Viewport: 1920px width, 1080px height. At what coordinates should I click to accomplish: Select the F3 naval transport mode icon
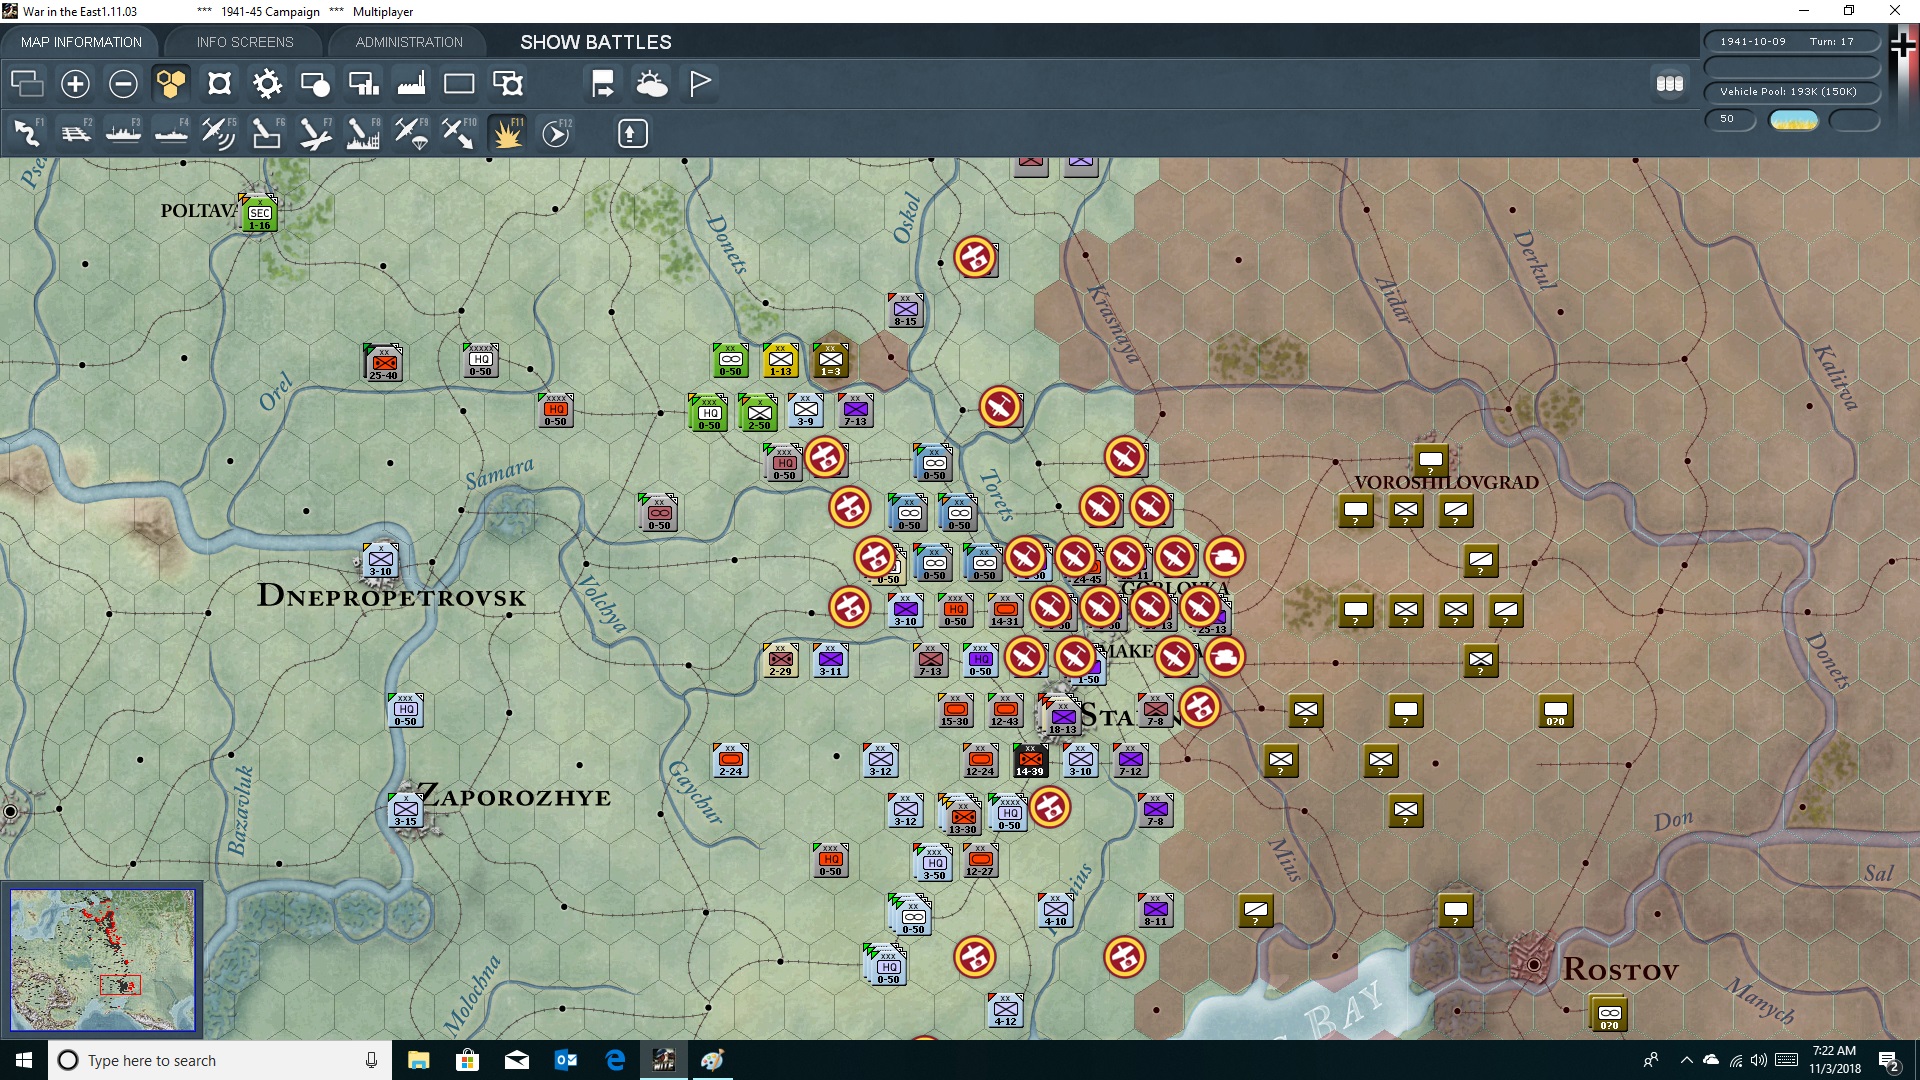pyautogui.click(x=123, y=132)
